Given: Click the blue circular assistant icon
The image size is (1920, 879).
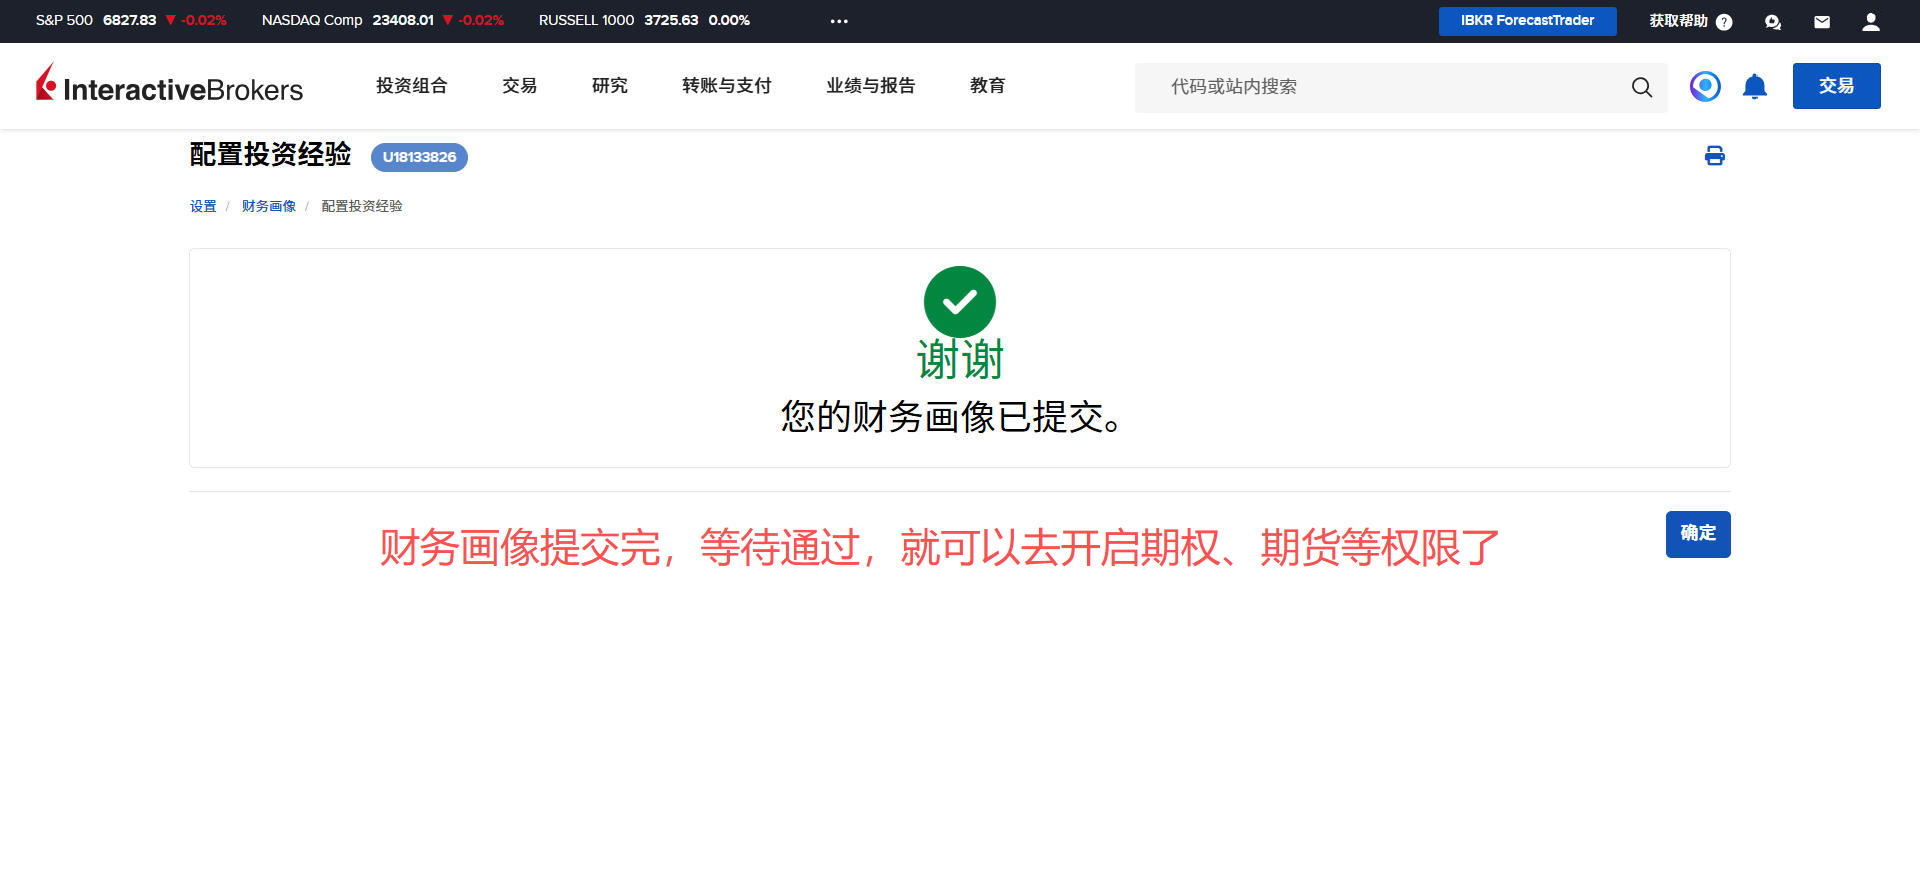Looking at the screenshot, I should [1705, 87].
